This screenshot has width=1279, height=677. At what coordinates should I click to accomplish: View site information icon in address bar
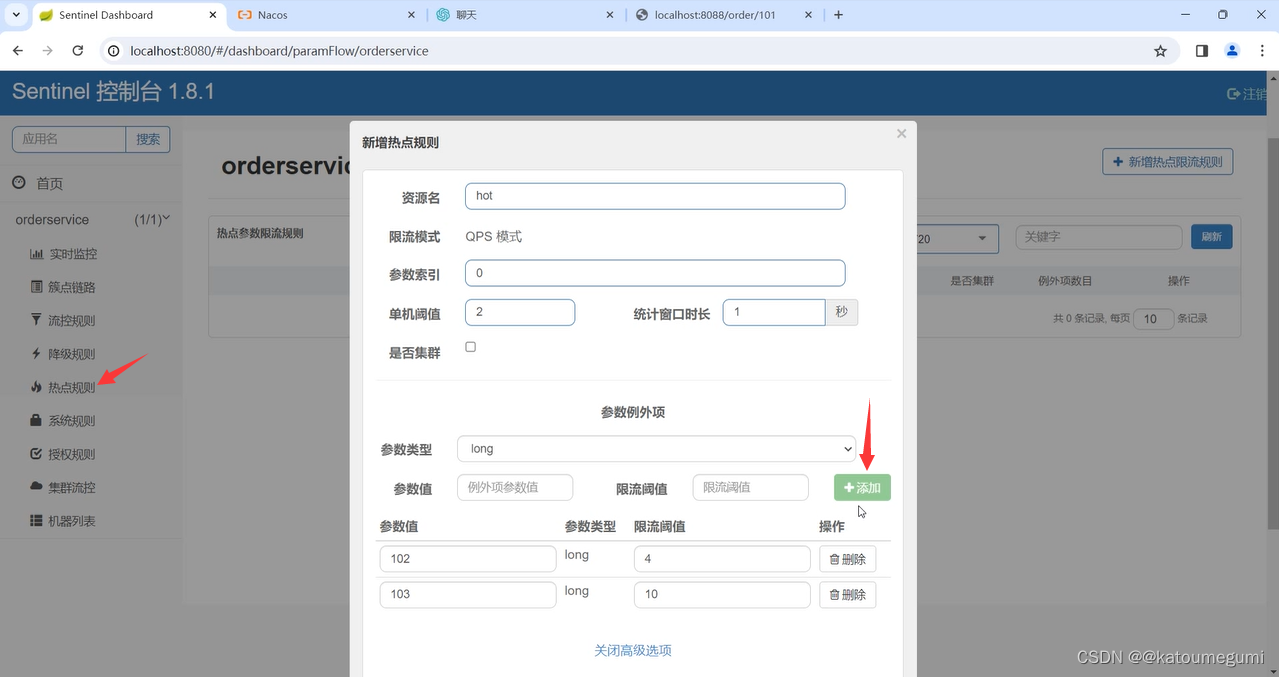pyautogui.click(x=114, y=51)
